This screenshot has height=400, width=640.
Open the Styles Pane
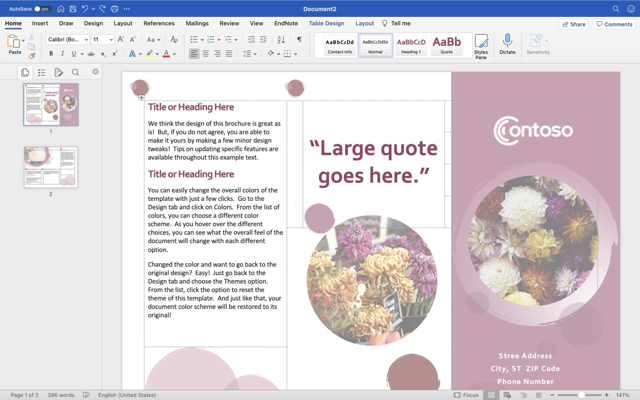point(481,47)
